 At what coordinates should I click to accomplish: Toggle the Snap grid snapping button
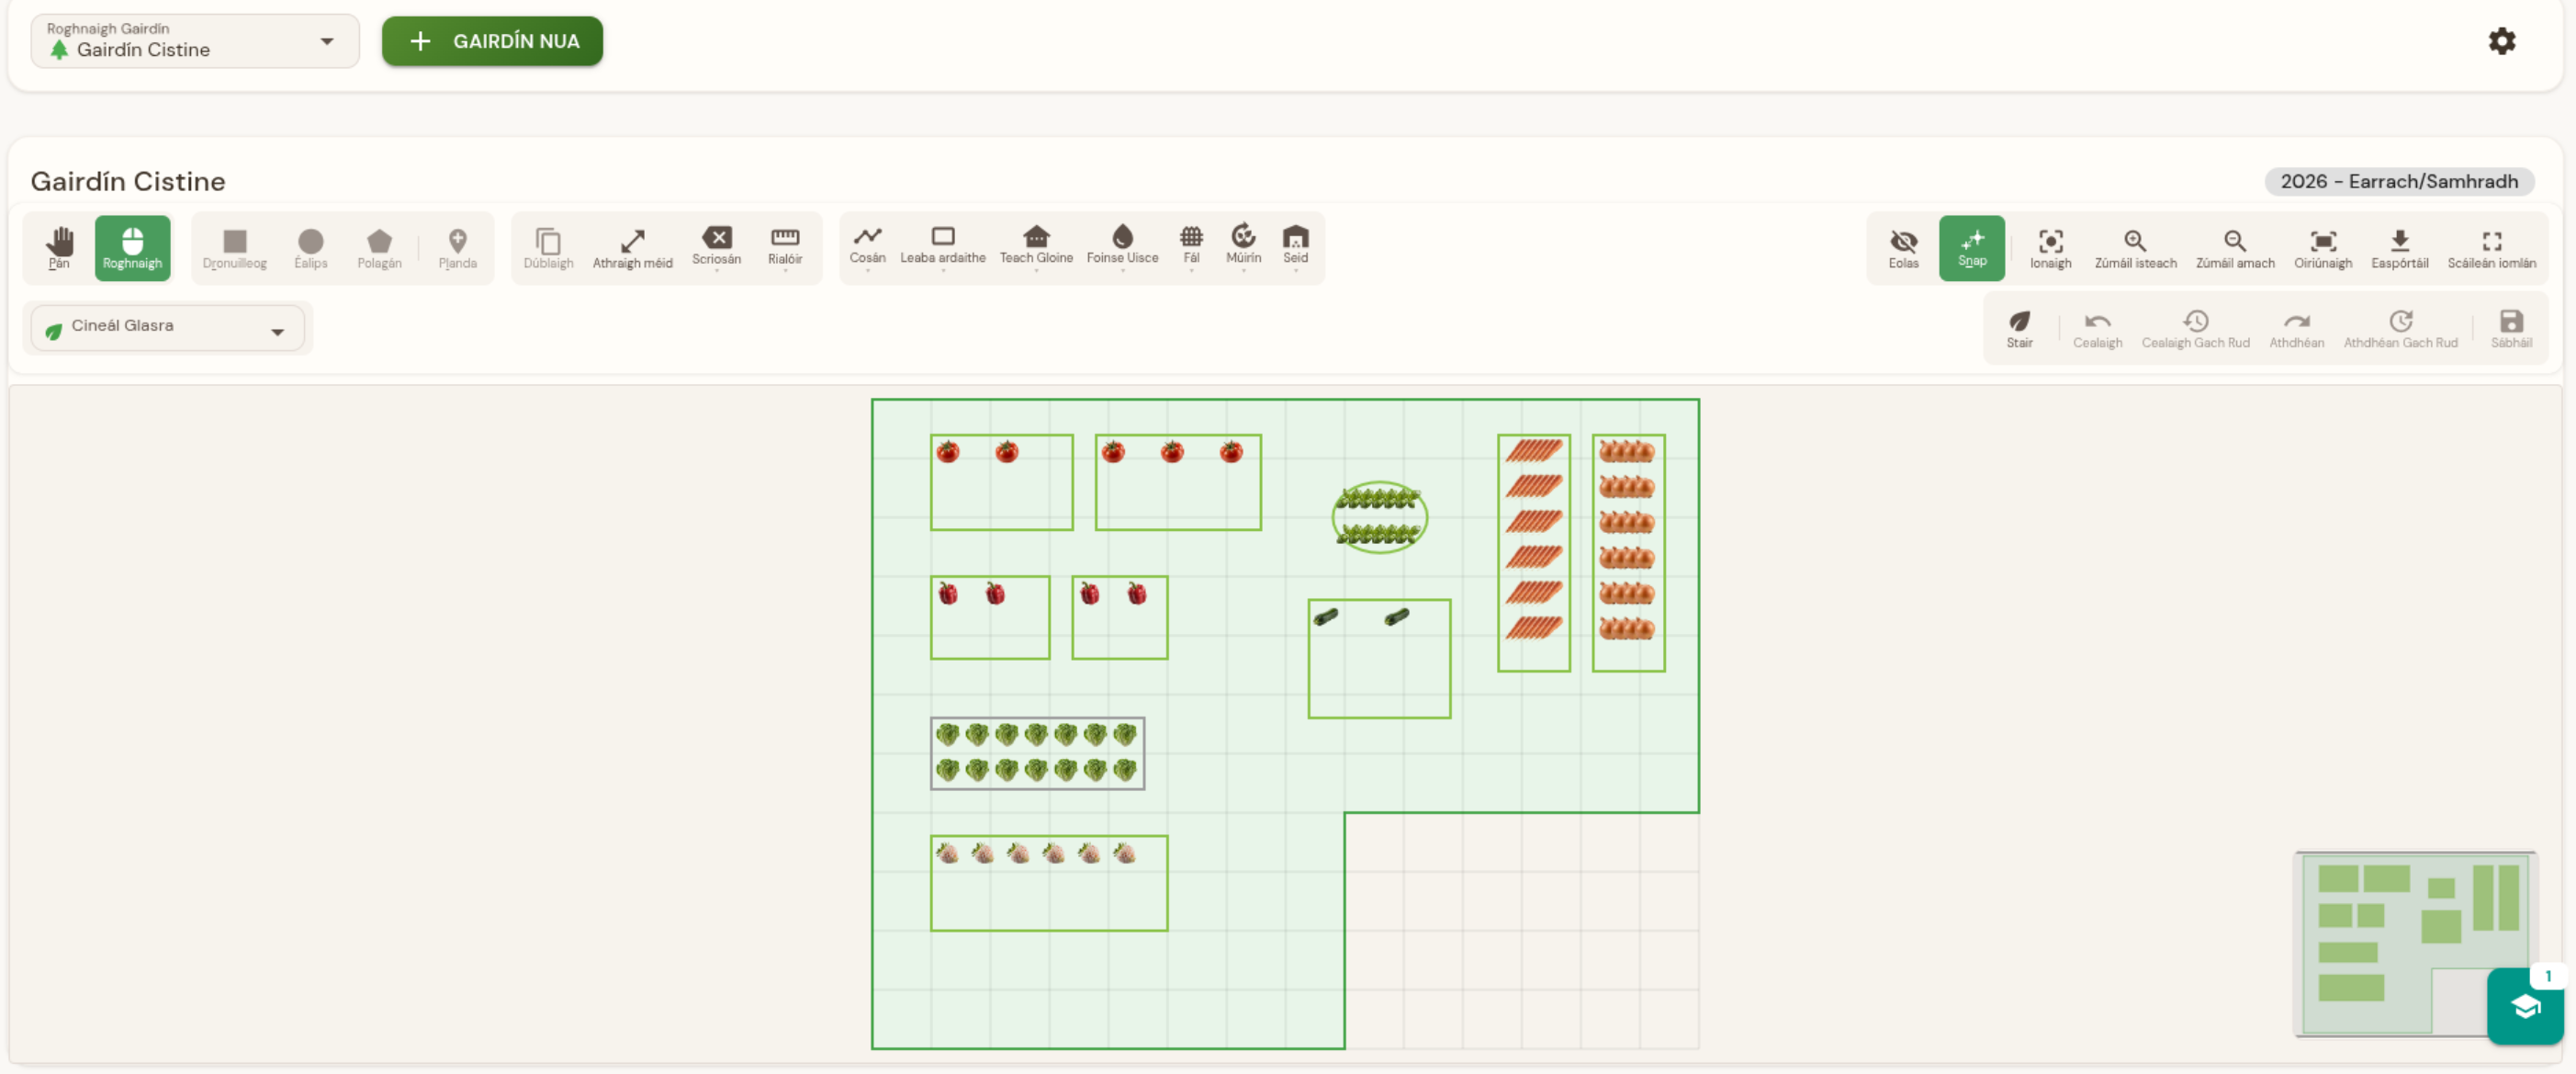click(x=1971, y=248)
